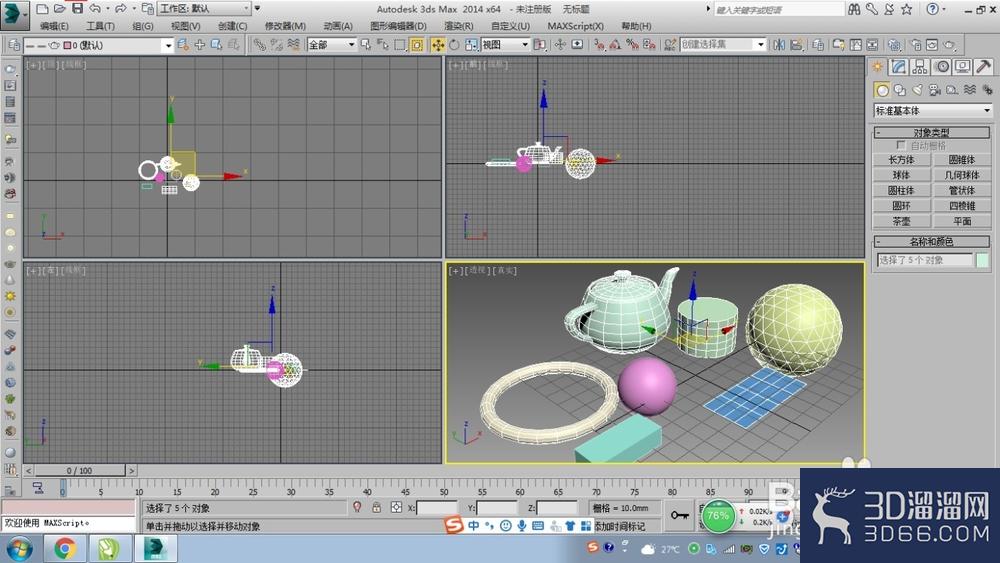Viewport: 1000px width, 563px height.
Task: Select the Bind to Space Warp tool
Action: coord(293,45)
